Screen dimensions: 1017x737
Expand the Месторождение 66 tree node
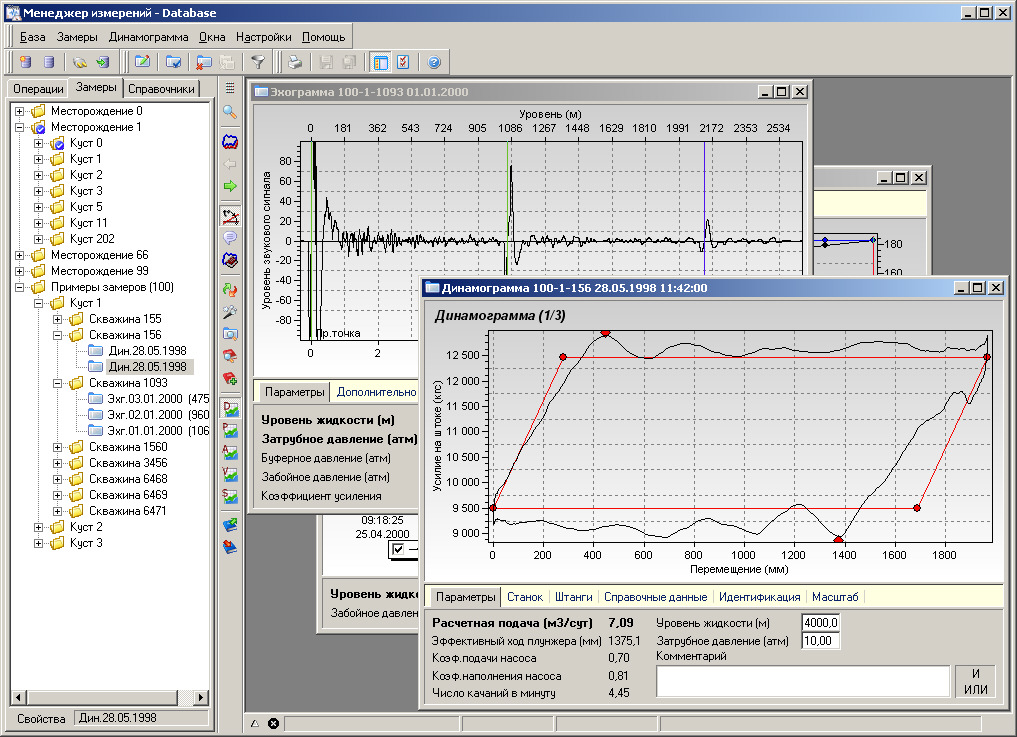pos(21,255)
